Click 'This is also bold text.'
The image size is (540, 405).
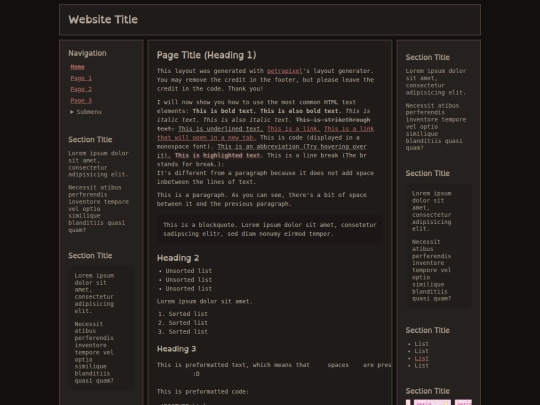[301, 111]
